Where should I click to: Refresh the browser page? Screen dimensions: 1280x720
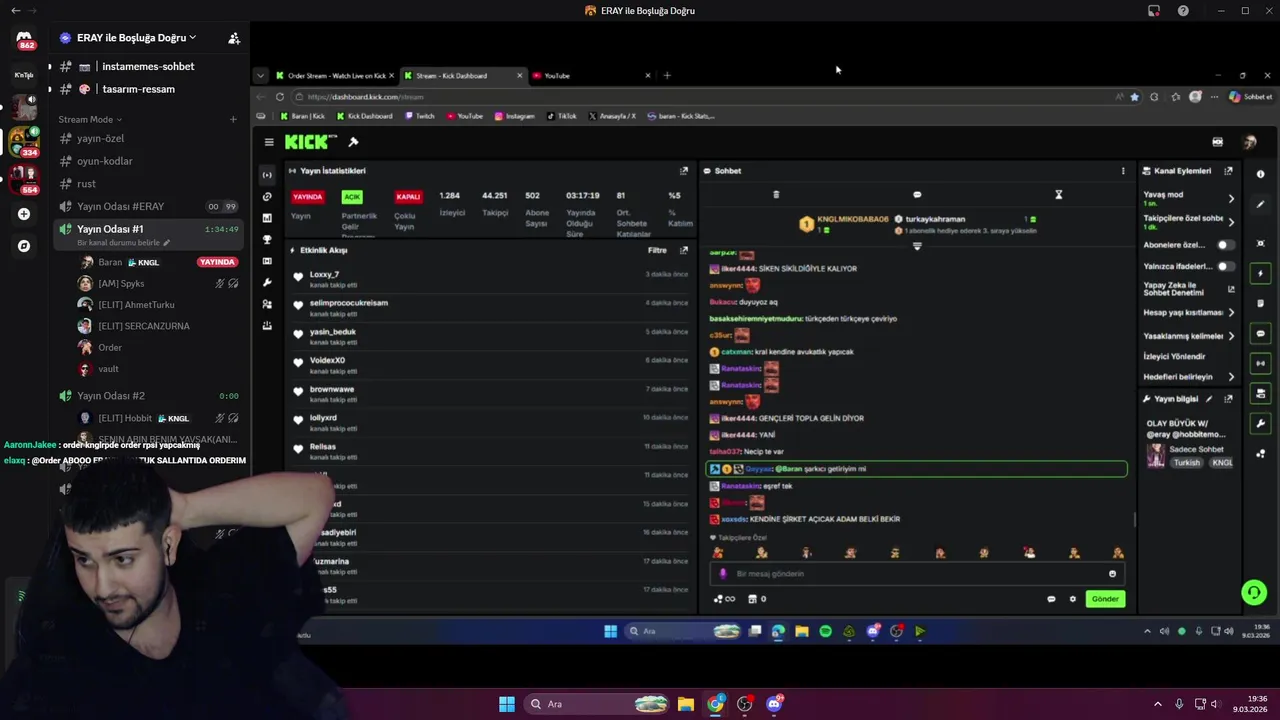point(280,97)
